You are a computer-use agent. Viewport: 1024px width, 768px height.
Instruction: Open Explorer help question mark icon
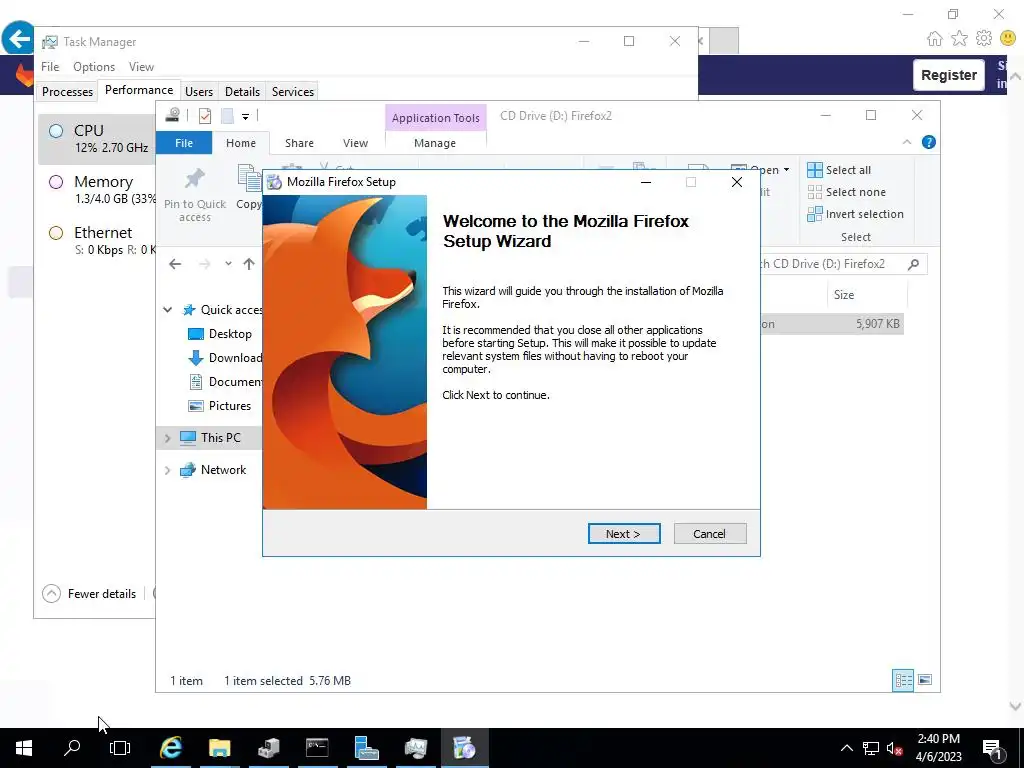point(929,142)
